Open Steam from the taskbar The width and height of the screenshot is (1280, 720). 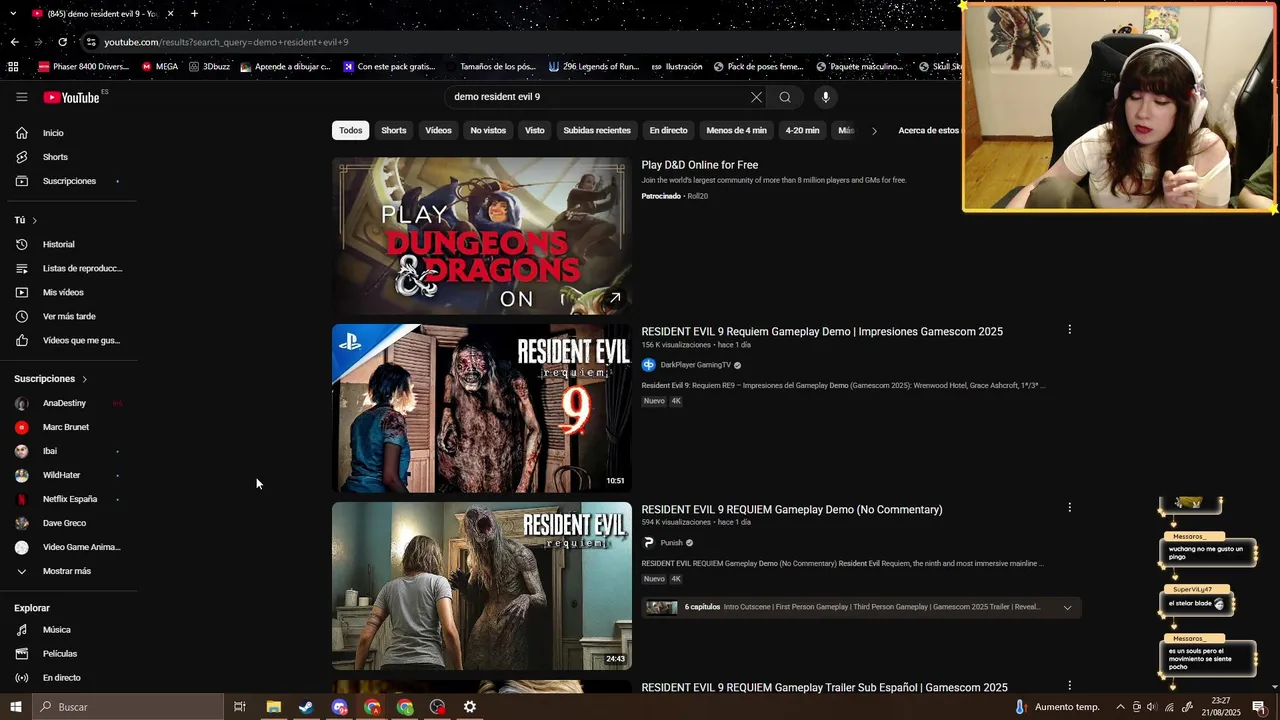coord(306,707)
